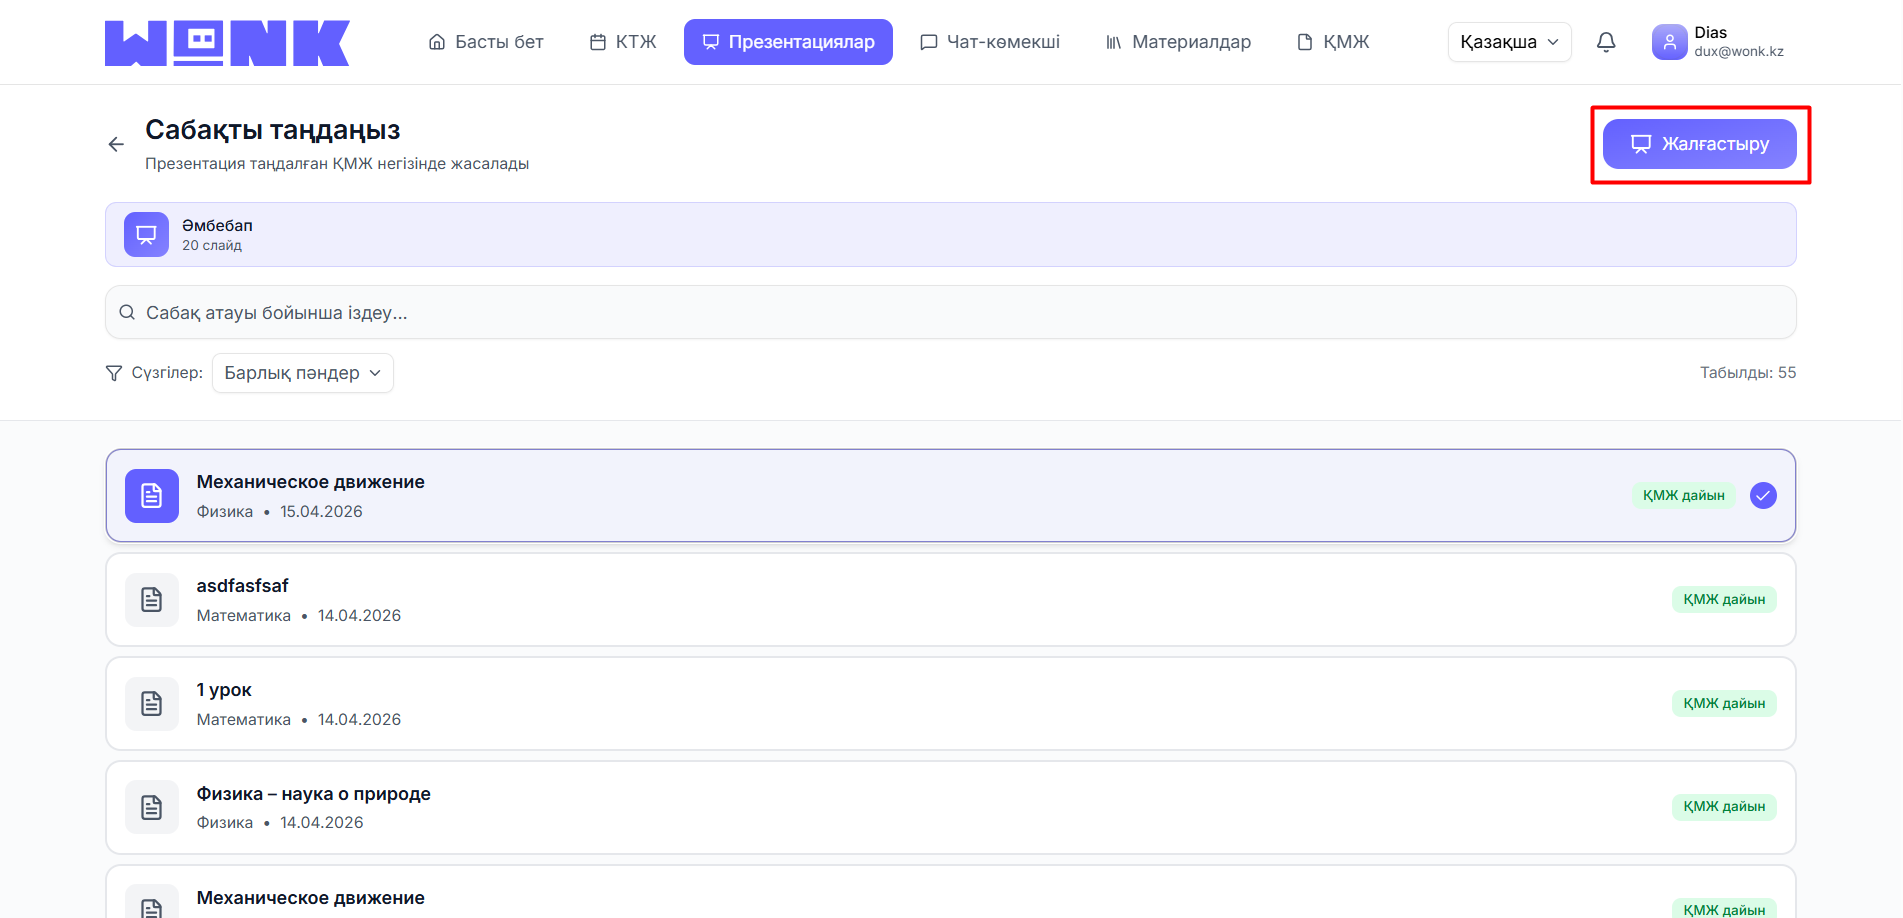Select the asdfasfsaf lesson row

click(900, 600)
